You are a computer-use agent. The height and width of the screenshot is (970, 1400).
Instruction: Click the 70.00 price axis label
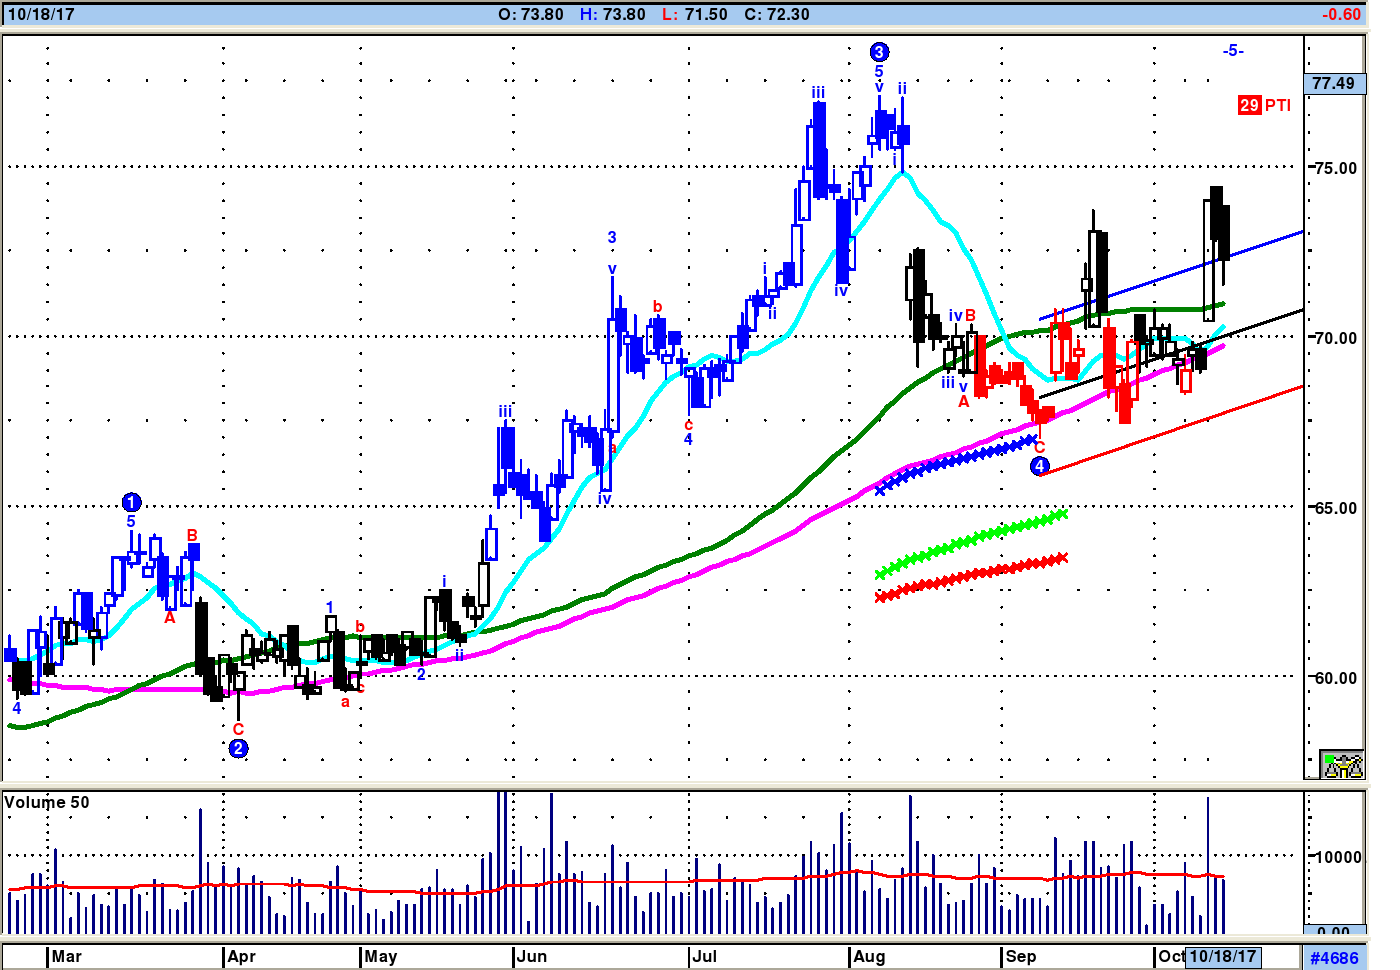tap(1337, 338)
